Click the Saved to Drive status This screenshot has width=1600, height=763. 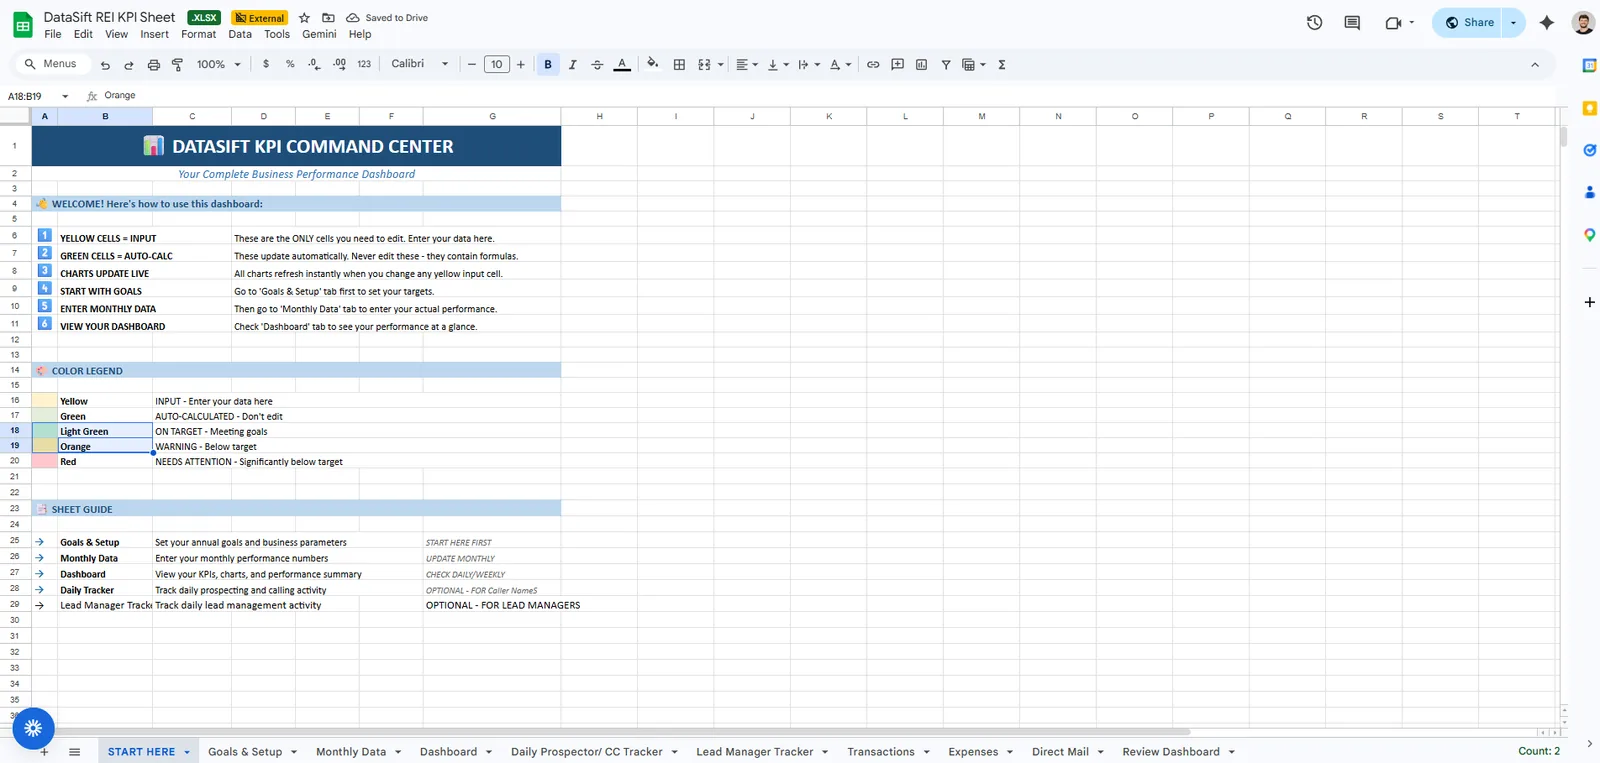(388, 18)
